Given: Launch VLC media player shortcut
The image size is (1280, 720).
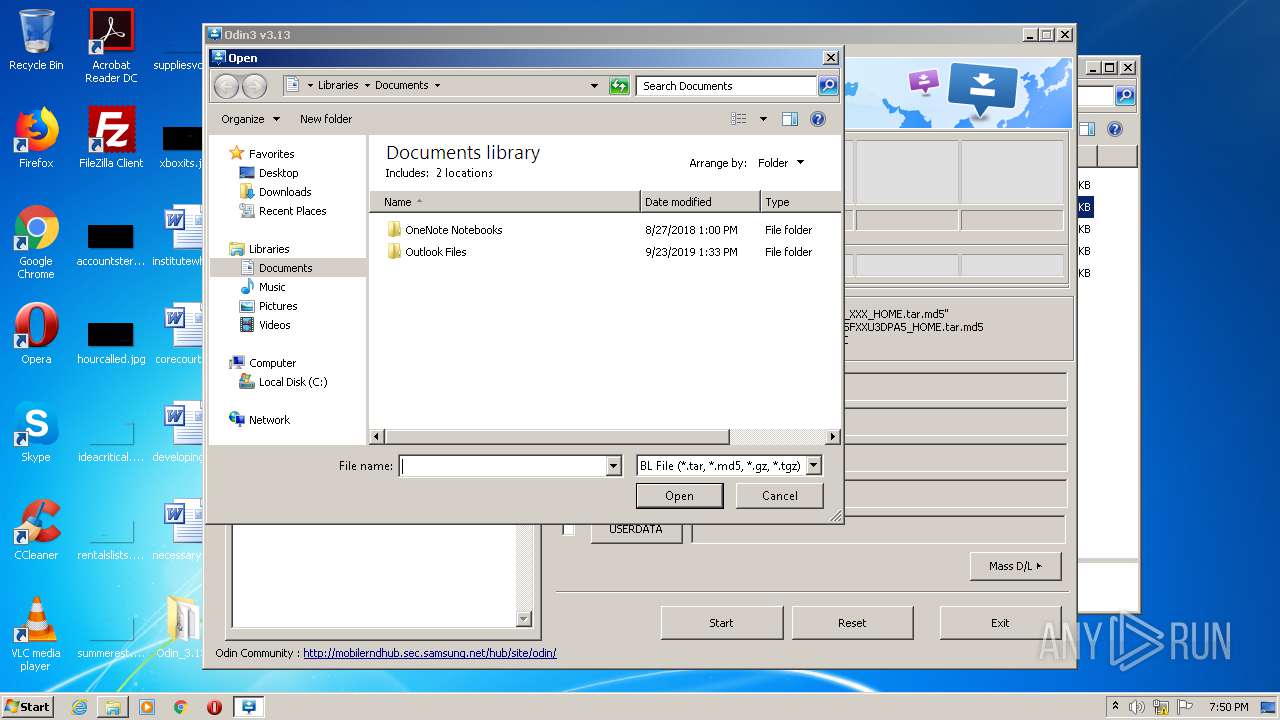Looking at the screenshot, I should click(x=36, y=634).
